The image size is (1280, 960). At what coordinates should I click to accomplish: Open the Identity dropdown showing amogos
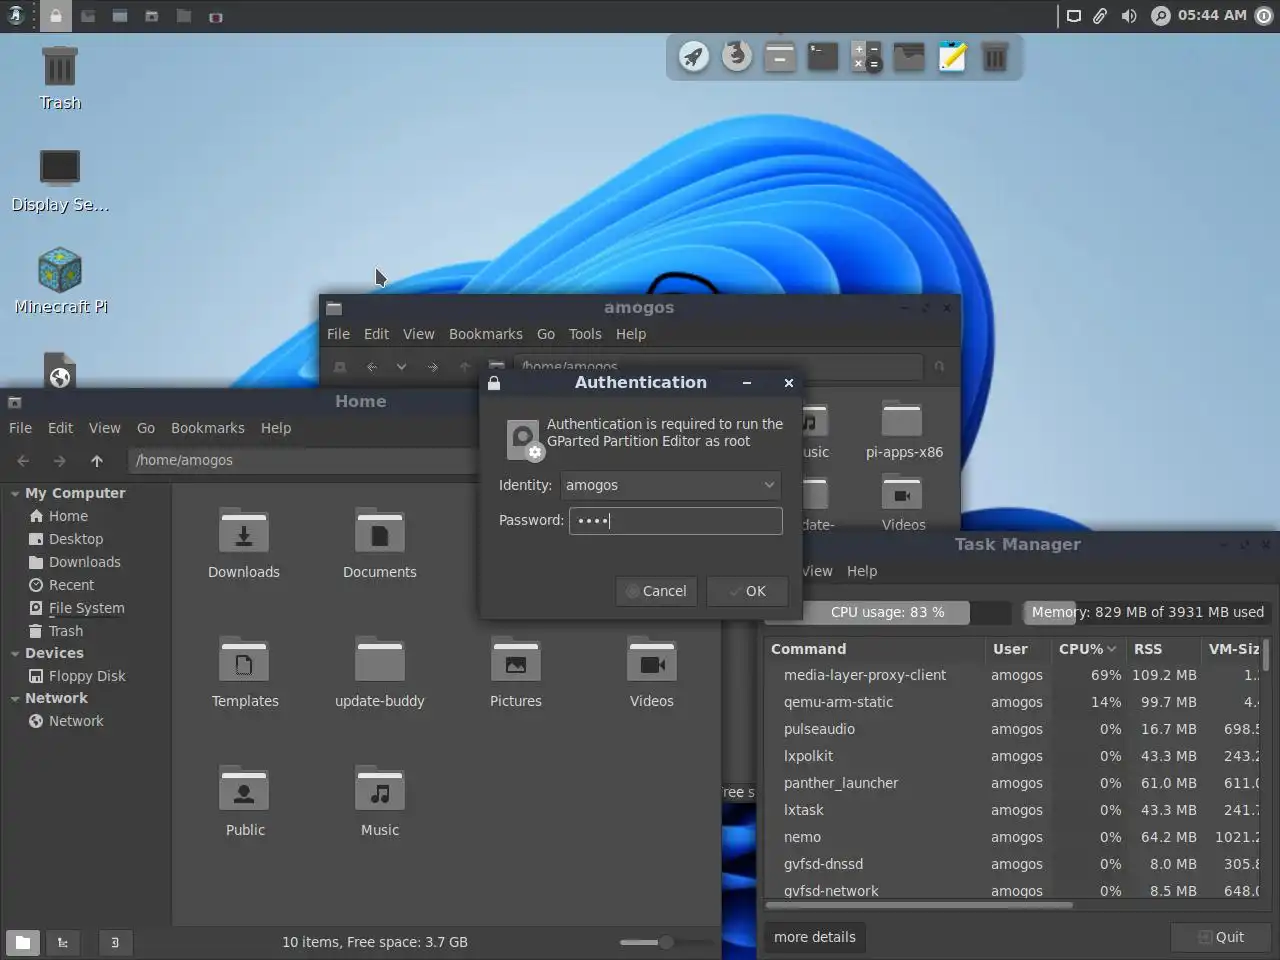[x=670, y=485]
